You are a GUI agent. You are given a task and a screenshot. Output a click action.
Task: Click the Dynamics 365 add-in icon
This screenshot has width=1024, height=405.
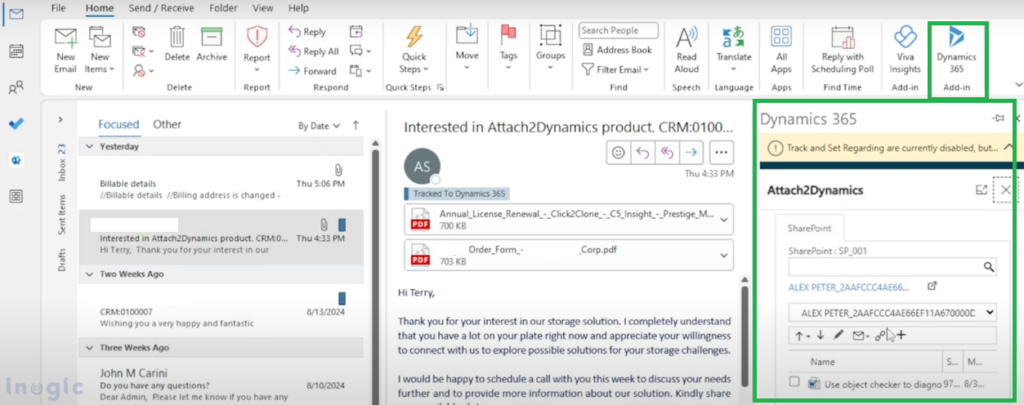(x=956, y=45)
